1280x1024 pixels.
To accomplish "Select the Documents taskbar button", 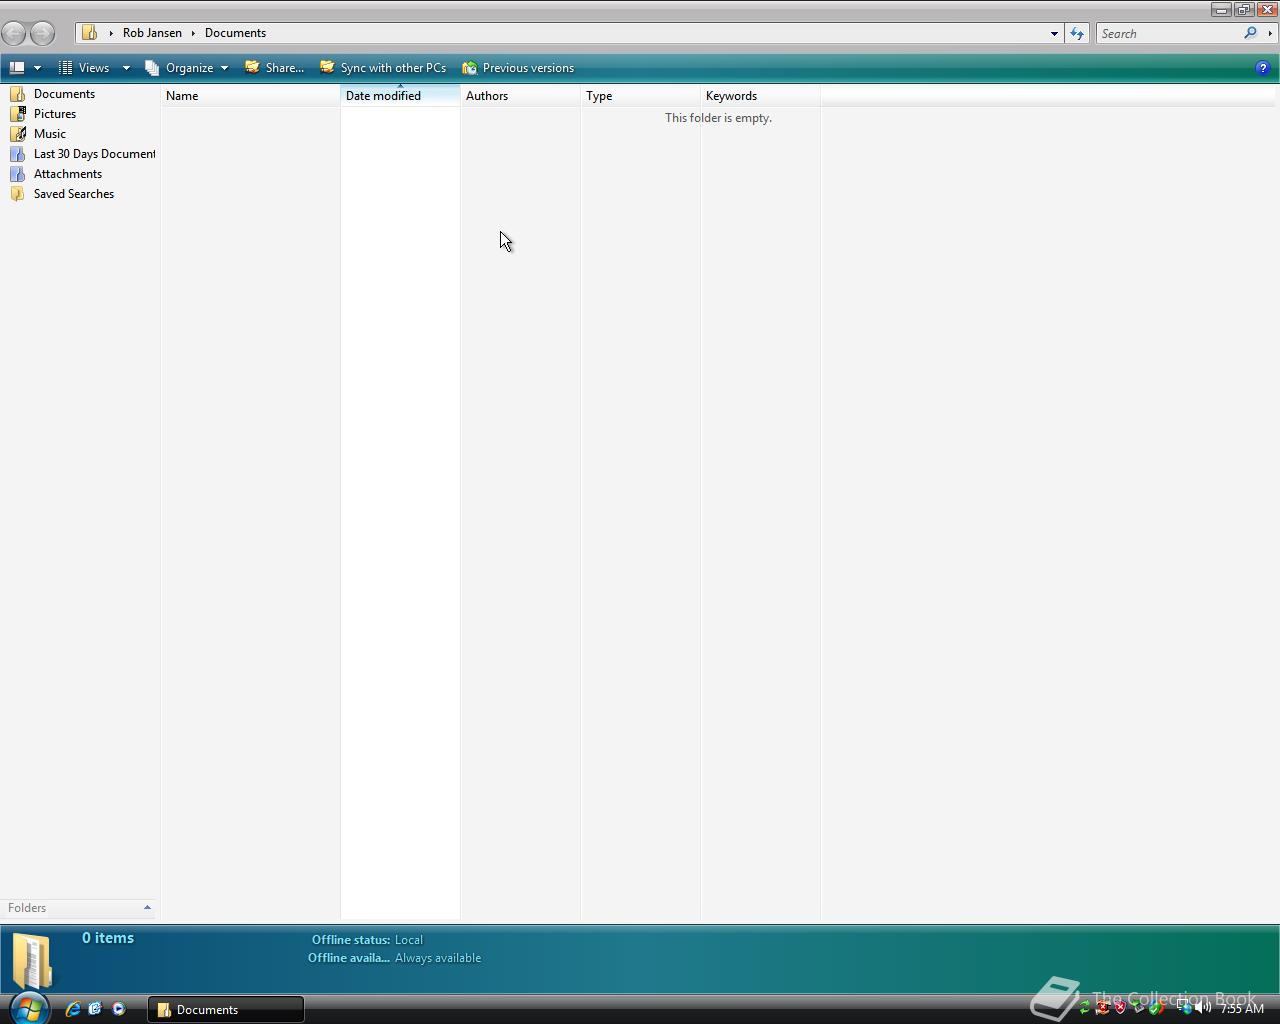I will (226, 1009).
